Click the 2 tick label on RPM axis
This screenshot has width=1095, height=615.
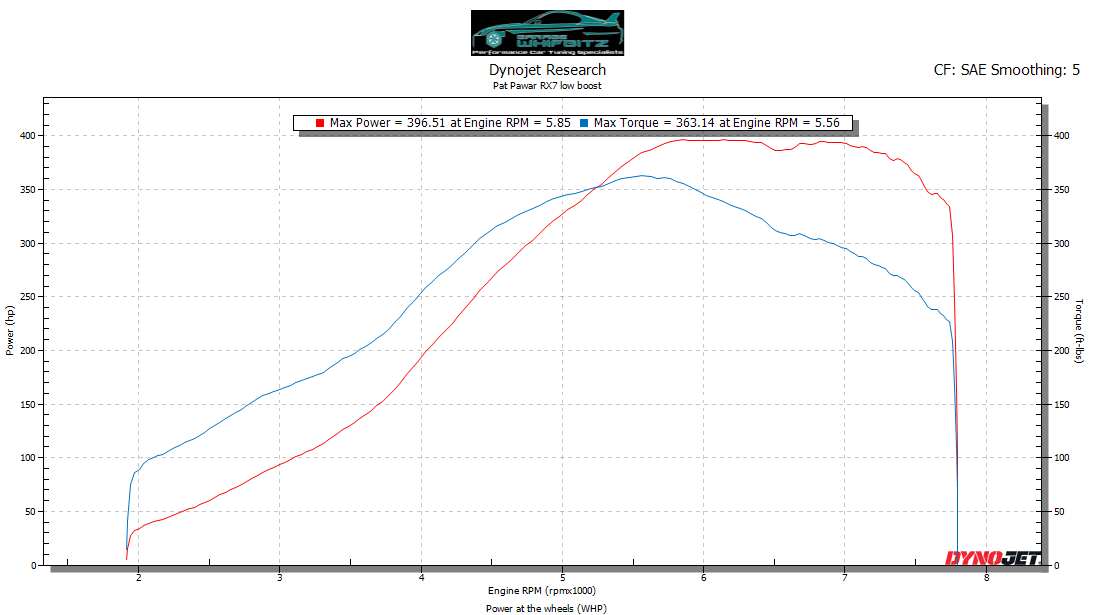tap(138, 578)
